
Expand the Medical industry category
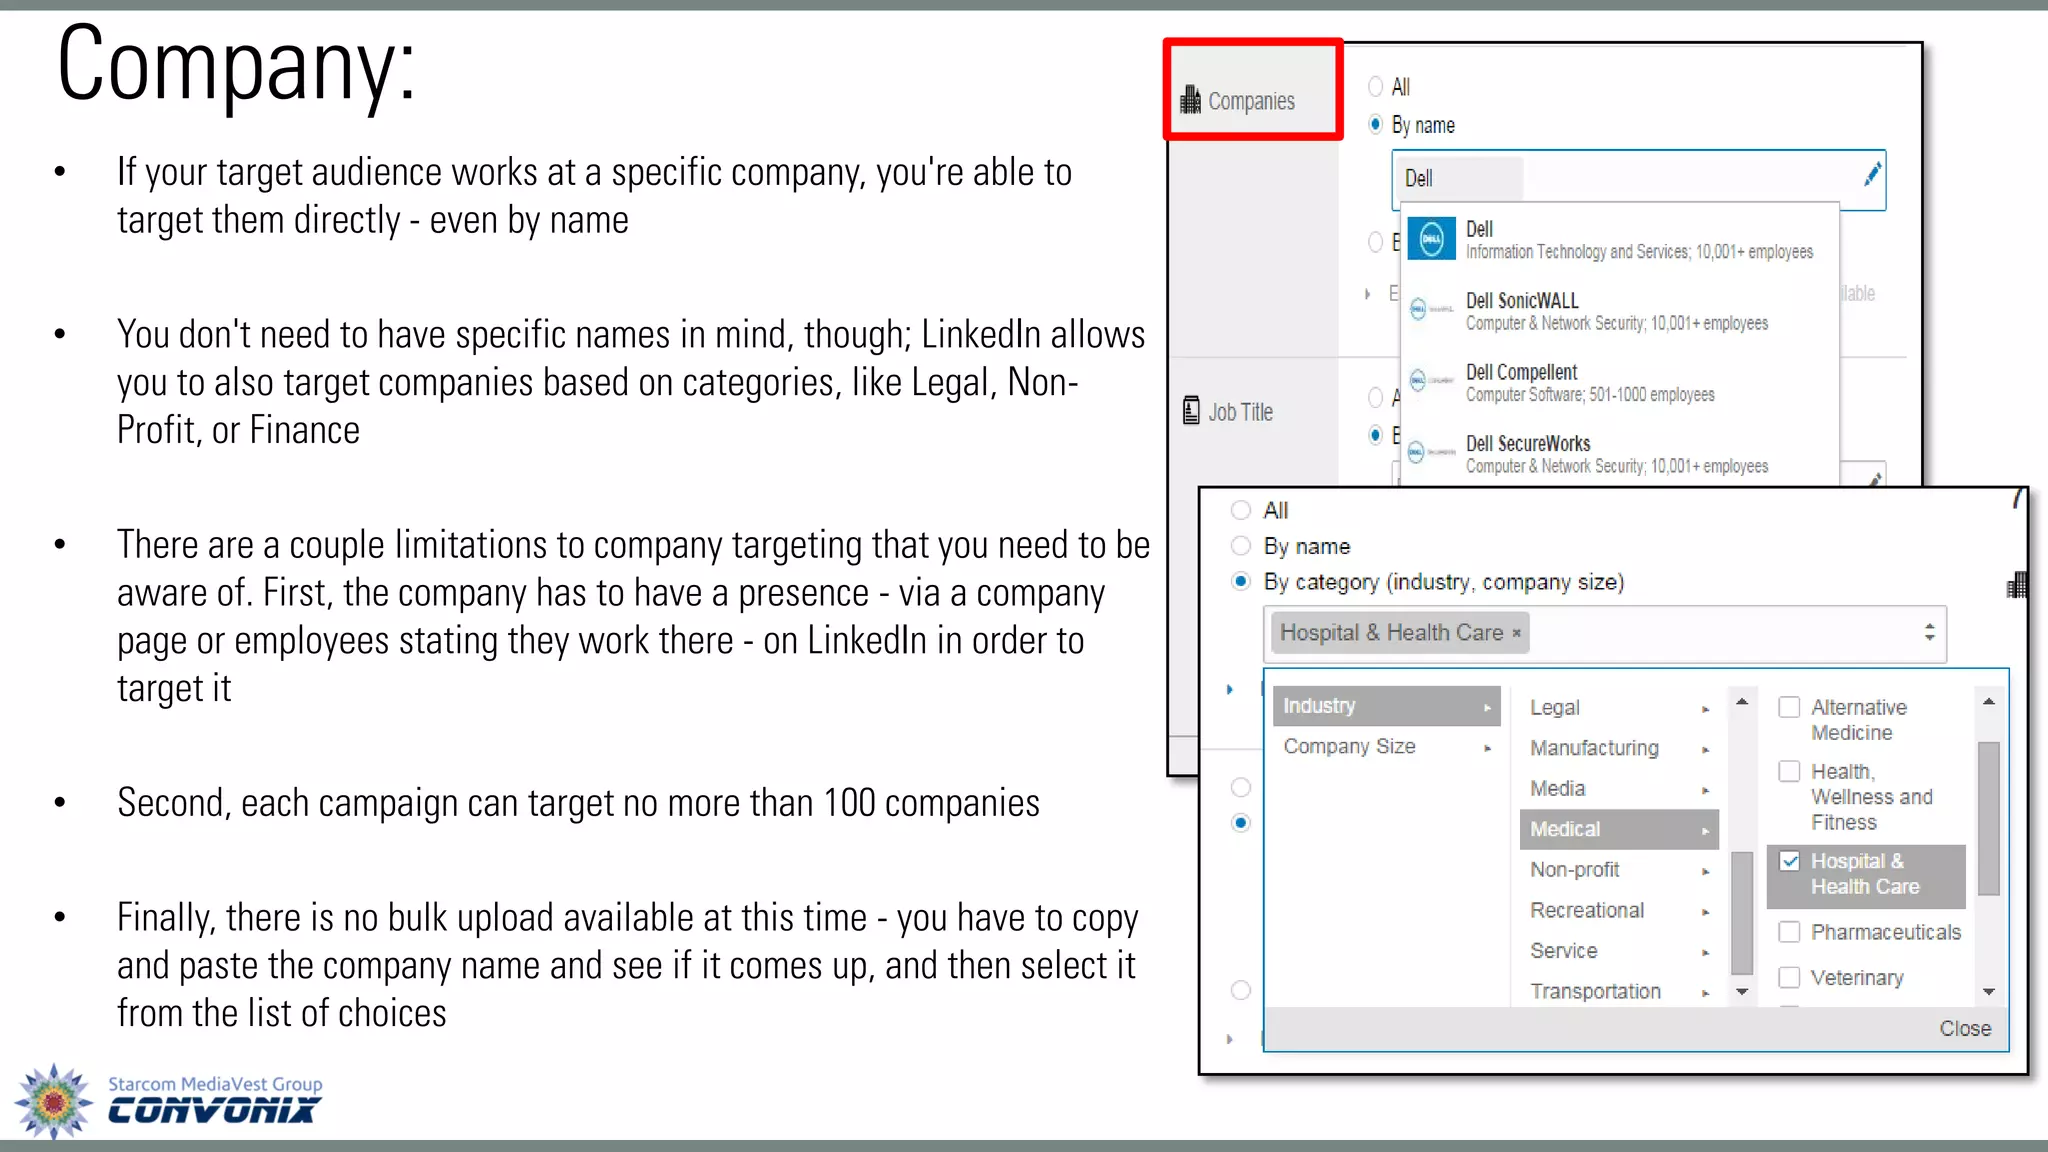pos(1619,829)
